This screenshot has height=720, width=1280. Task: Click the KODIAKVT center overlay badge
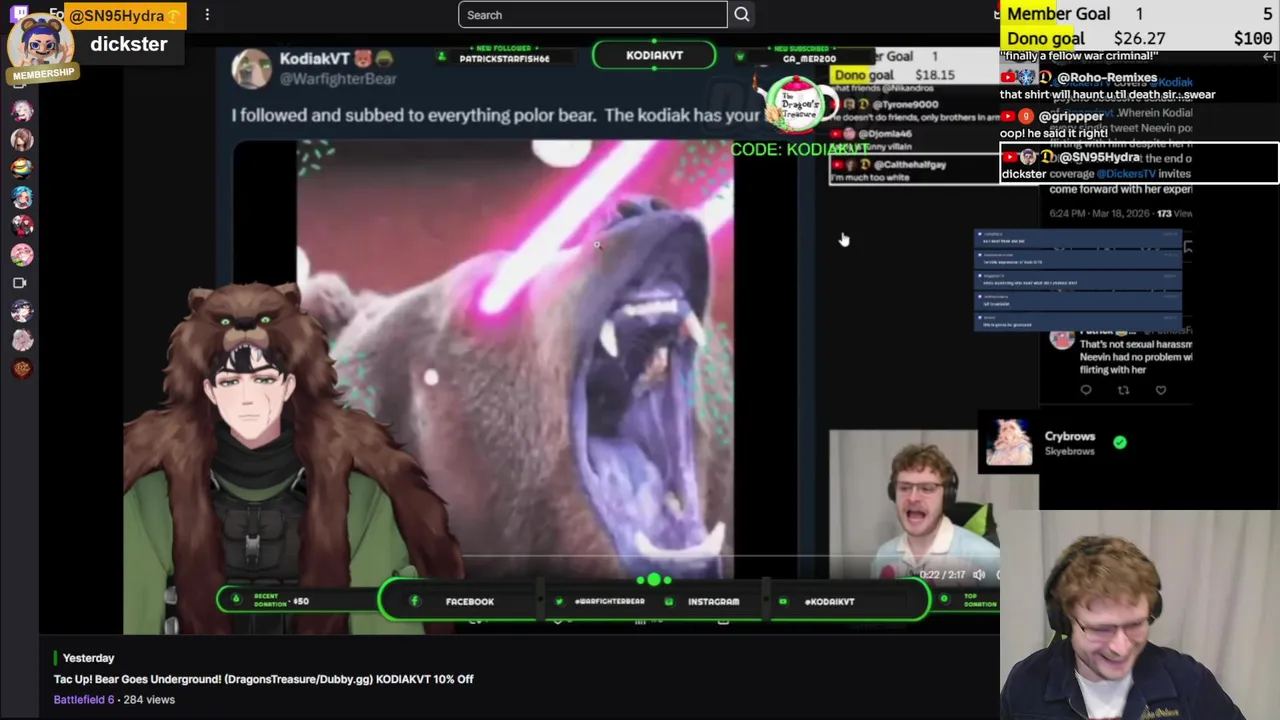[x=654, y=55]
